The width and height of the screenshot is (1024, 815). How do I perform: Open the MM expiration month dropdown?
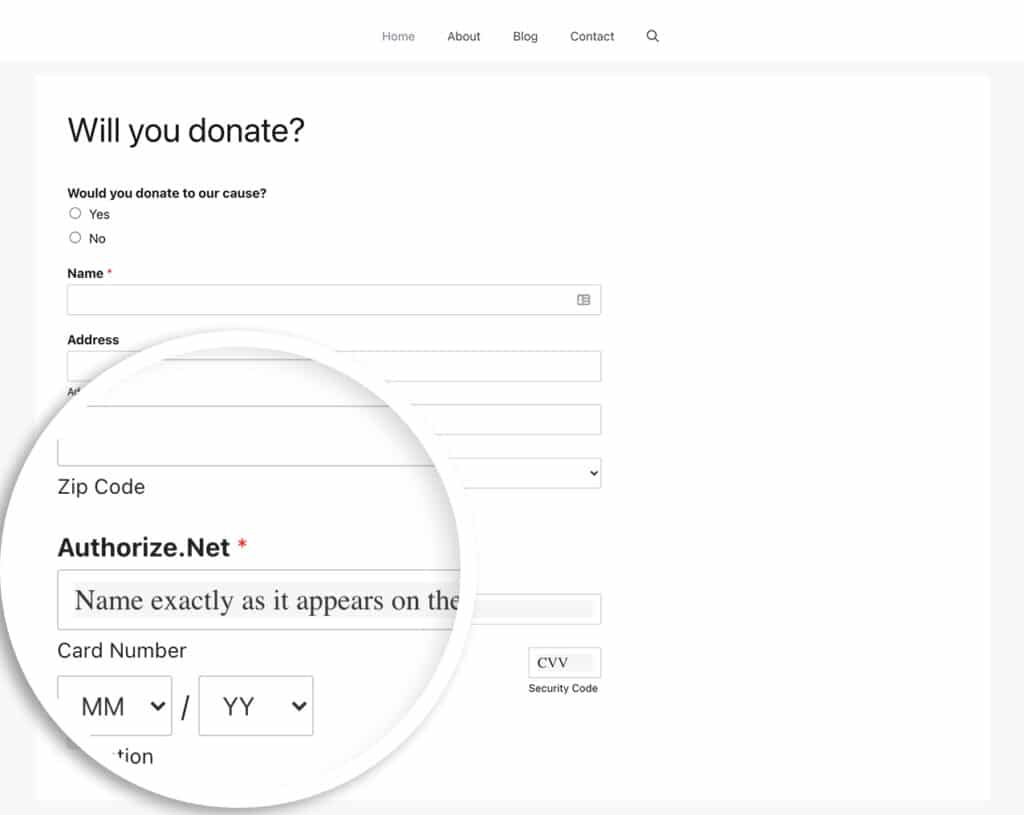pos(114,705)
